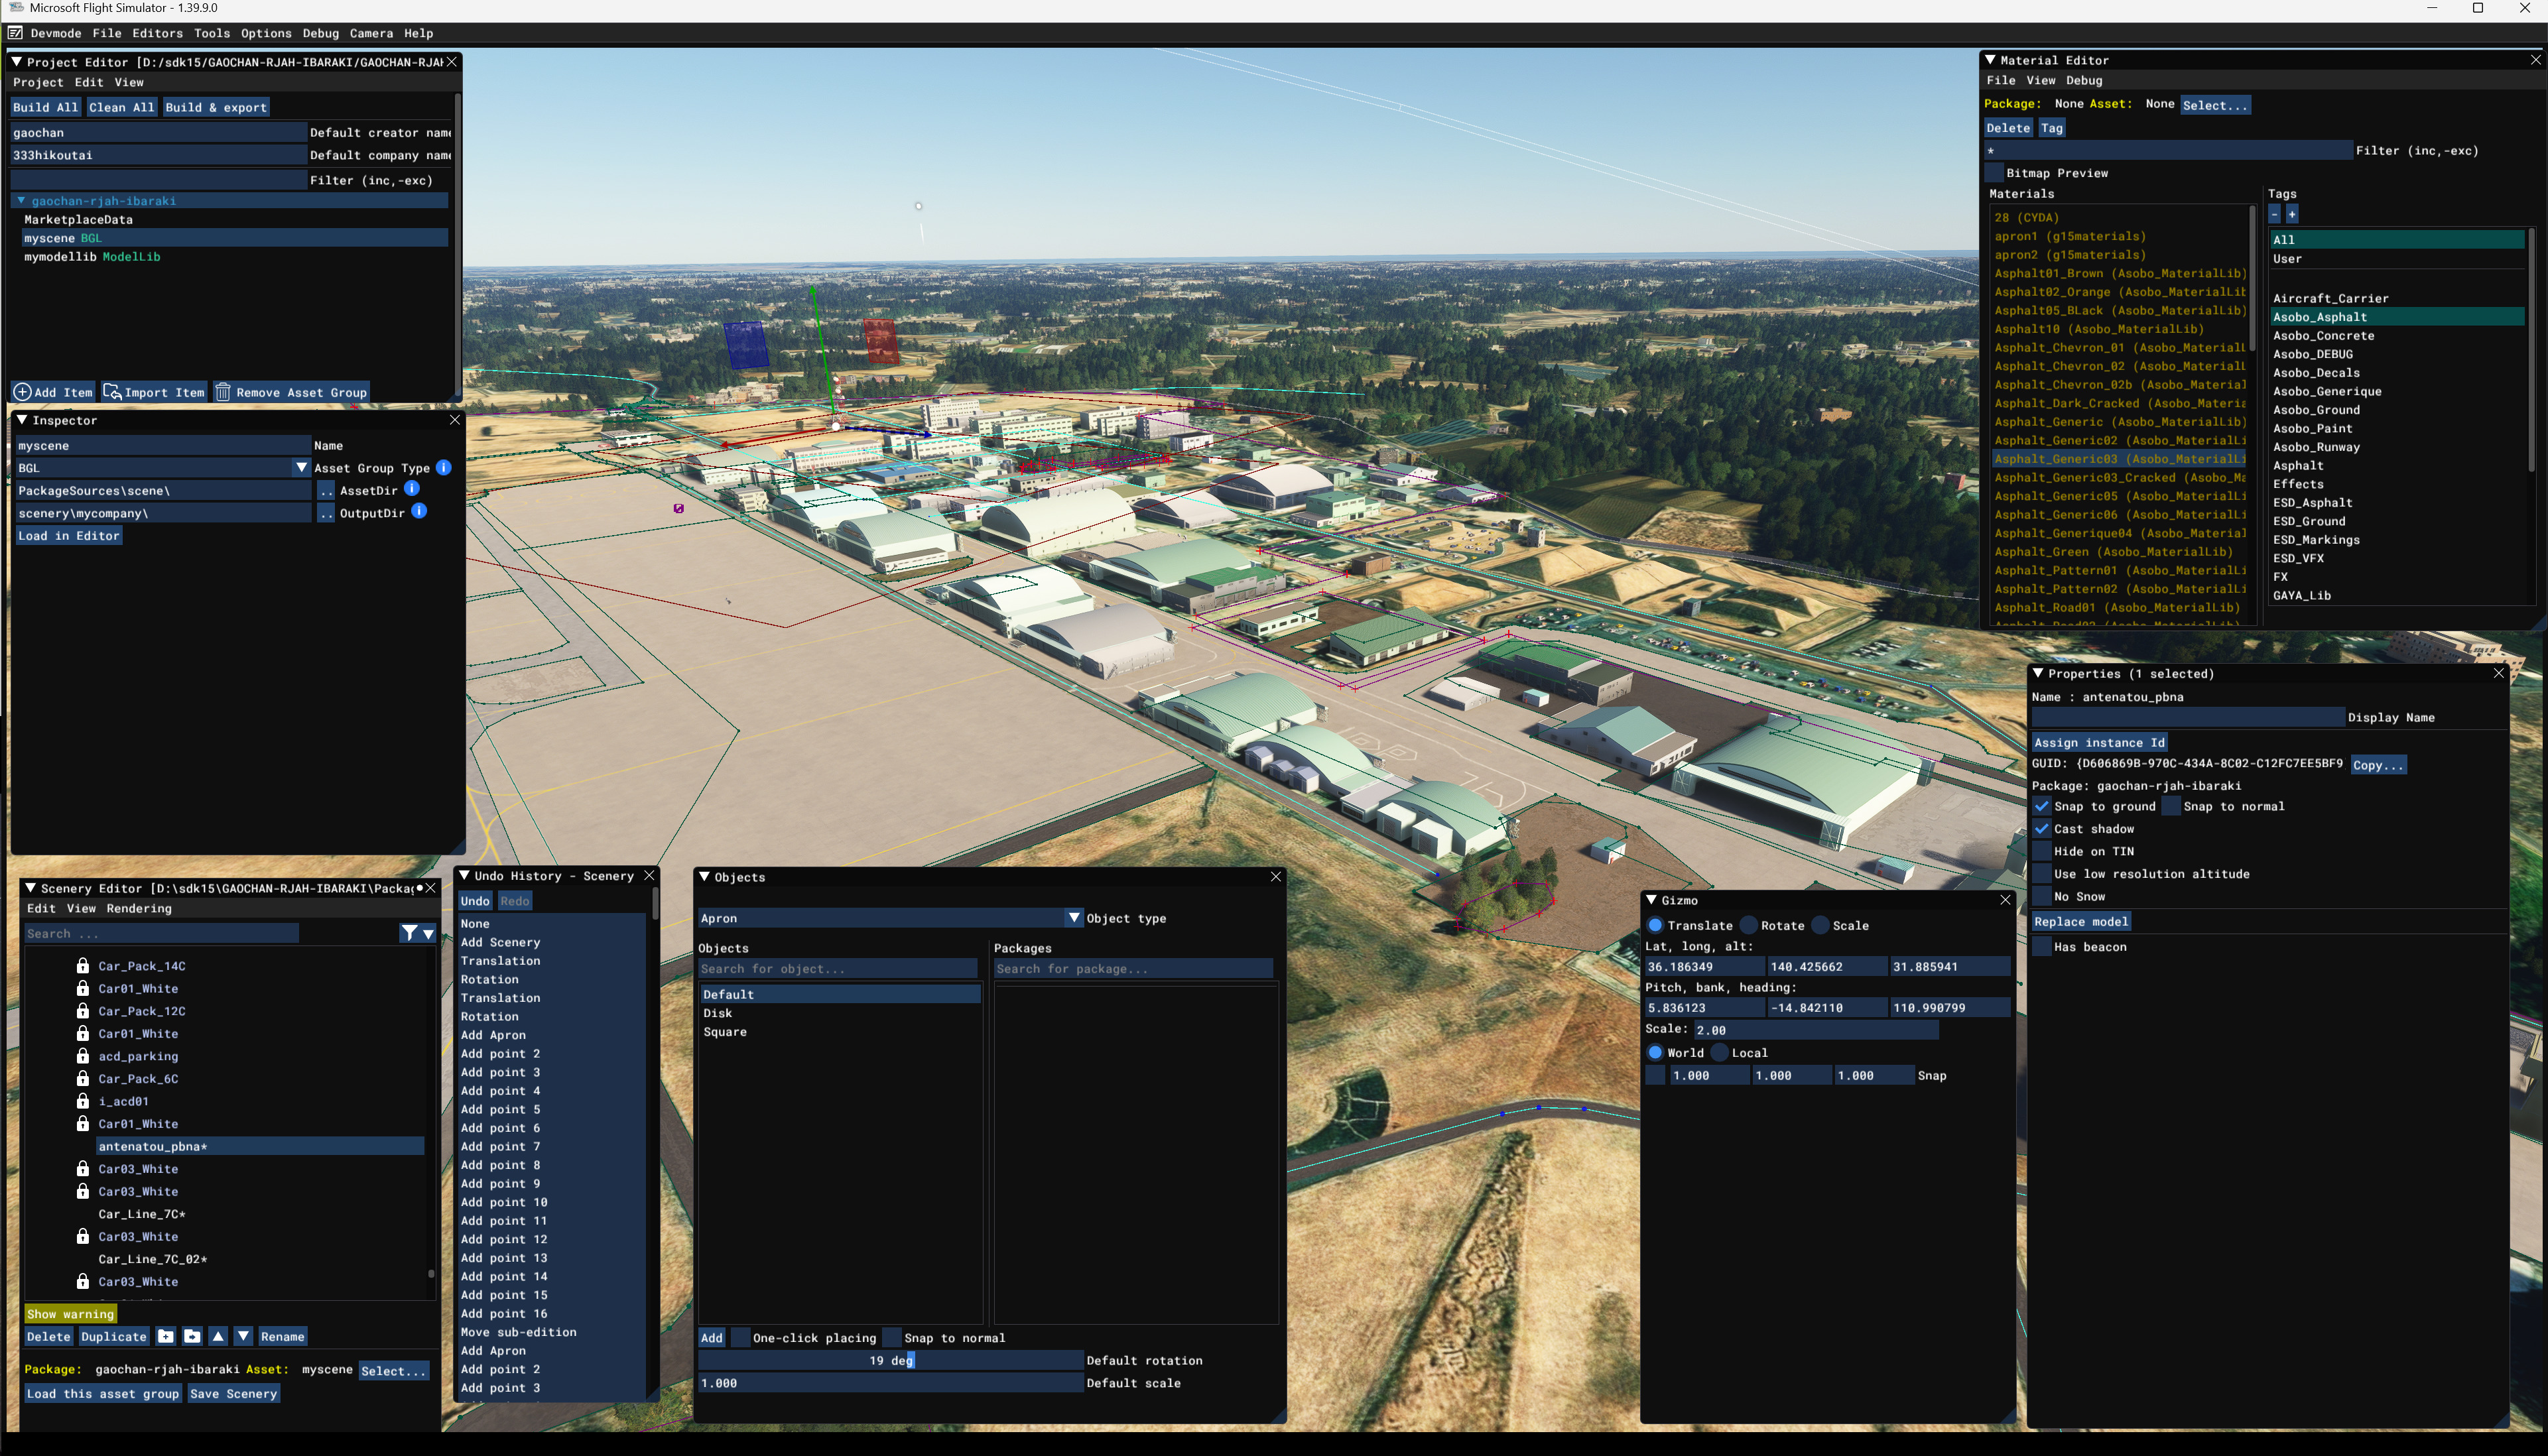The image size is (2548, 1456).
Task: Open the Editors menu in the top bar
Action: click(158, 33)
